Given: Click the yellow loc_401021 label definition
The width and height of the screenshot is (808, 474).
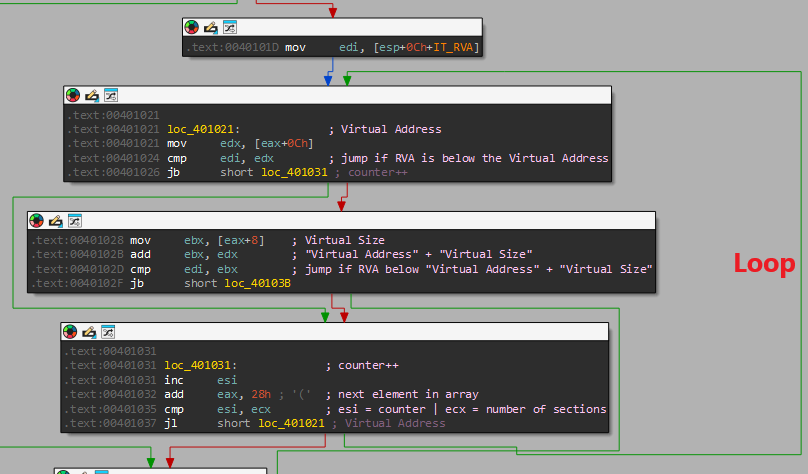Looking at the screenshot, I should tap(204, 129).
